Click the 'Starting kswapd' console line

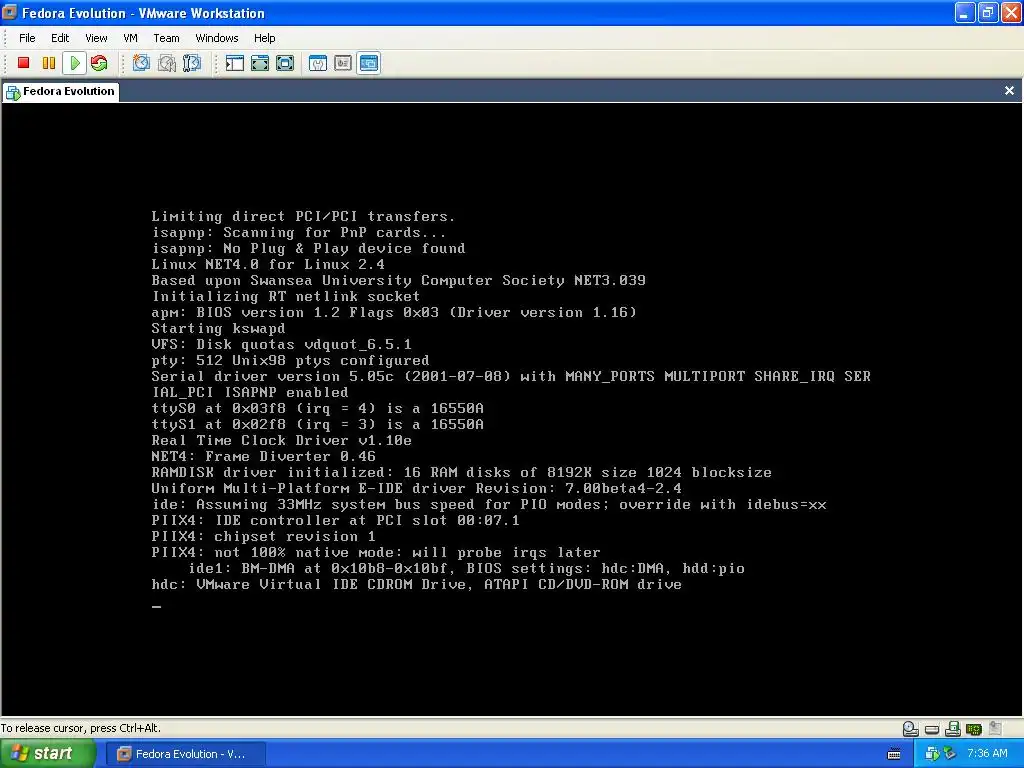[218, 328]
